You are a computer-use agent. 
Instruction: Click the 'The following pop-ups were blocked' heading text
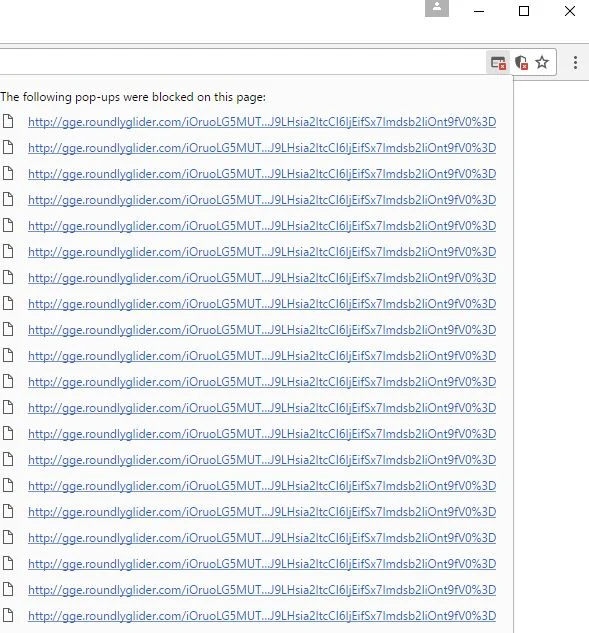pyautogui.click(x=133, y=97)
